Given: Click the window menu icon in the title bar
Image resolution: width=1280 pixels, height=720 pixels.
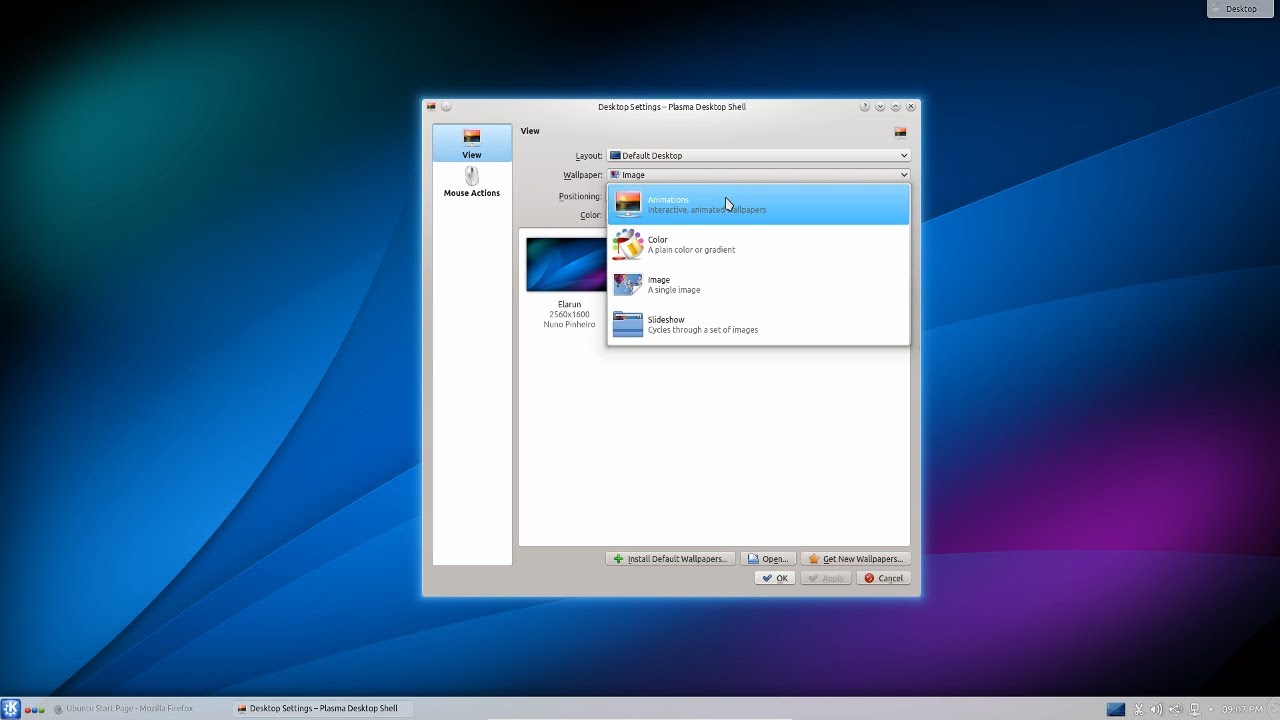Looking at the screenshot, I should (431, 107).
